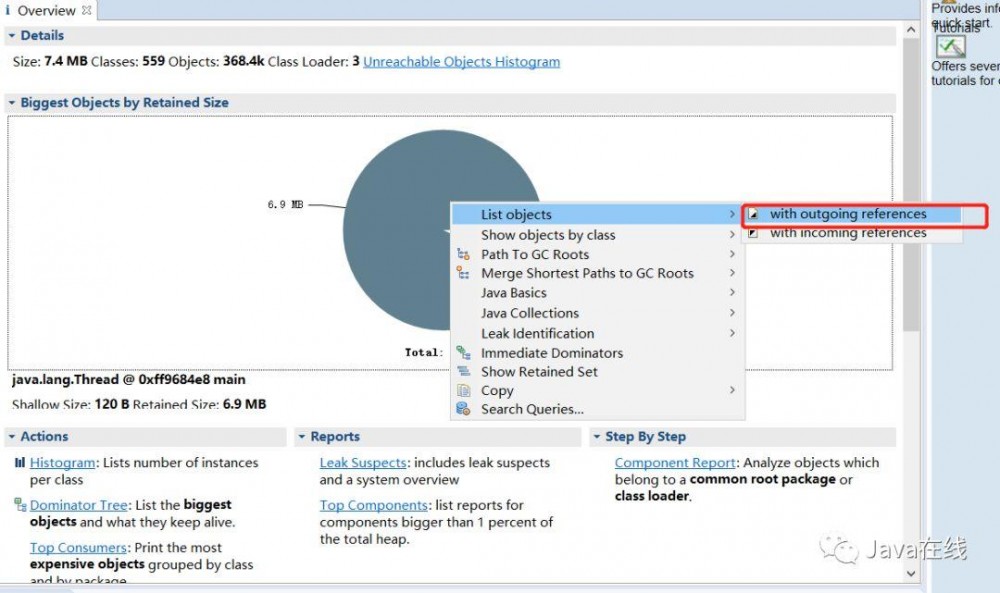Click the Path To GC Roots icon
Image resolution: width=1000 pixels, height=593 pixels.
point(463,254)
